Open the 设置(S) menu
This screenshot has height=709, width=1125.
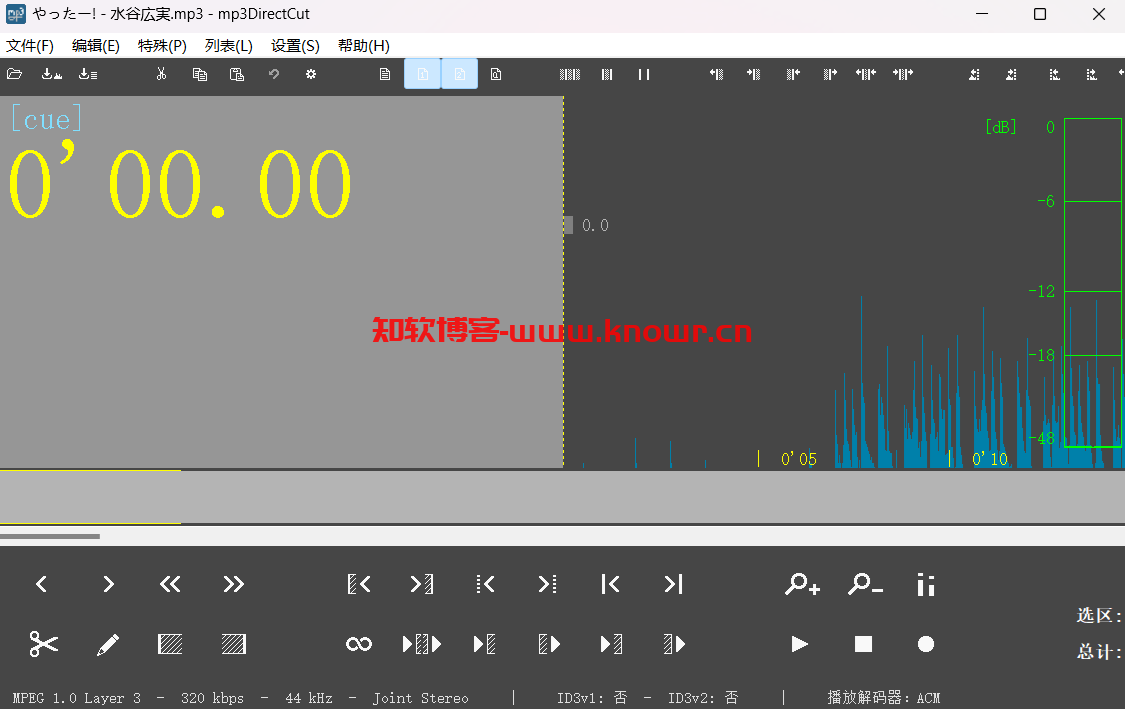(x=295, y=46)
